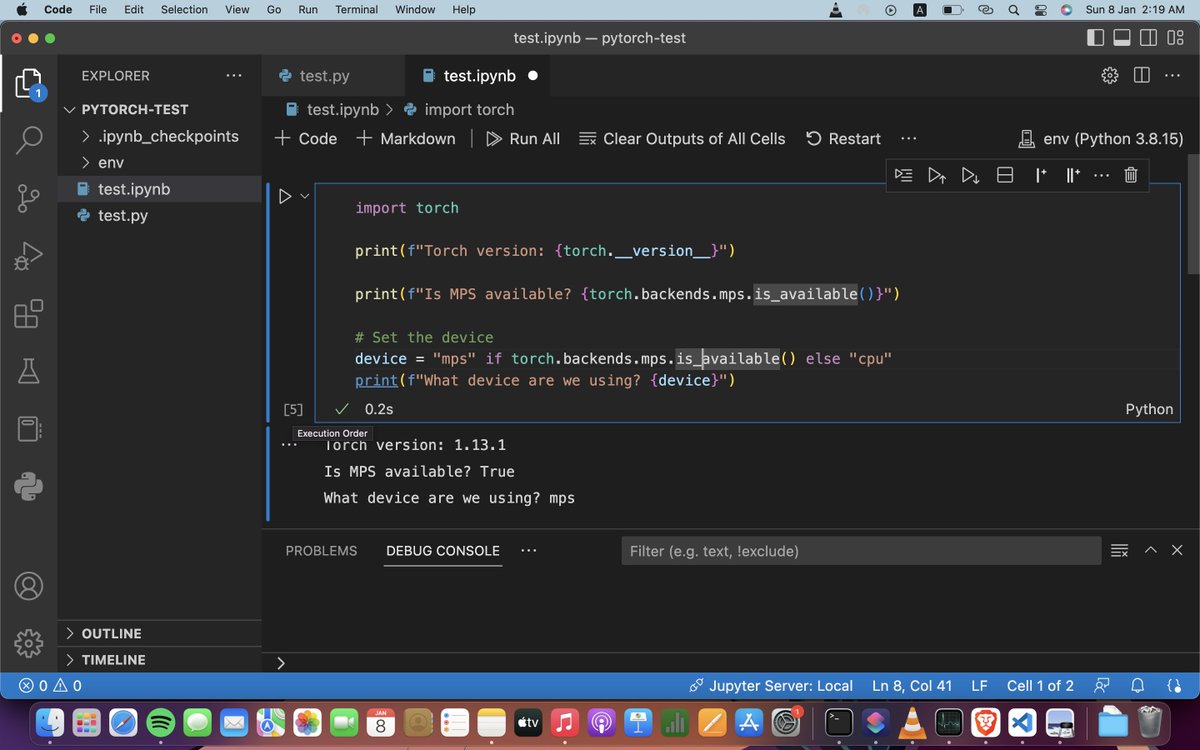Screen dimensions: 1200x750
Task: Open the Extensions view
Action: [29, 314]
